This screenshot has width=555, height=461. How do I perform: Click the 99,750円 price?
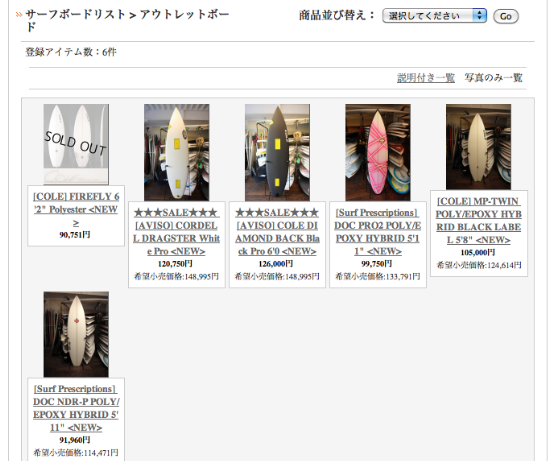pyautogui.click(x=376, y=264)
